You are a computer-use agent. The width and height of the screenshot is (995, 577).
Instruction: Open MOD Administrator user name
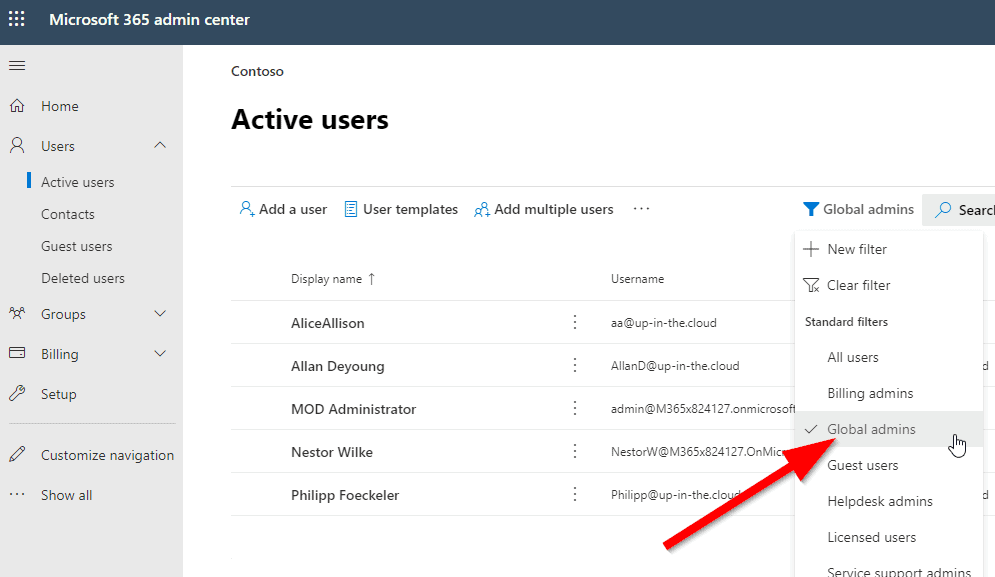pyautogui.click(x=353, y=409)
